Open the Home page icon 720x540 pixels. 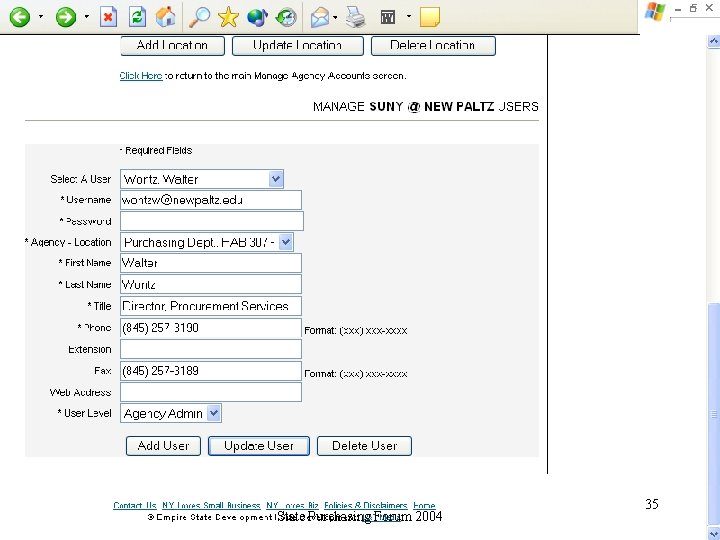(x=166, y=17)
